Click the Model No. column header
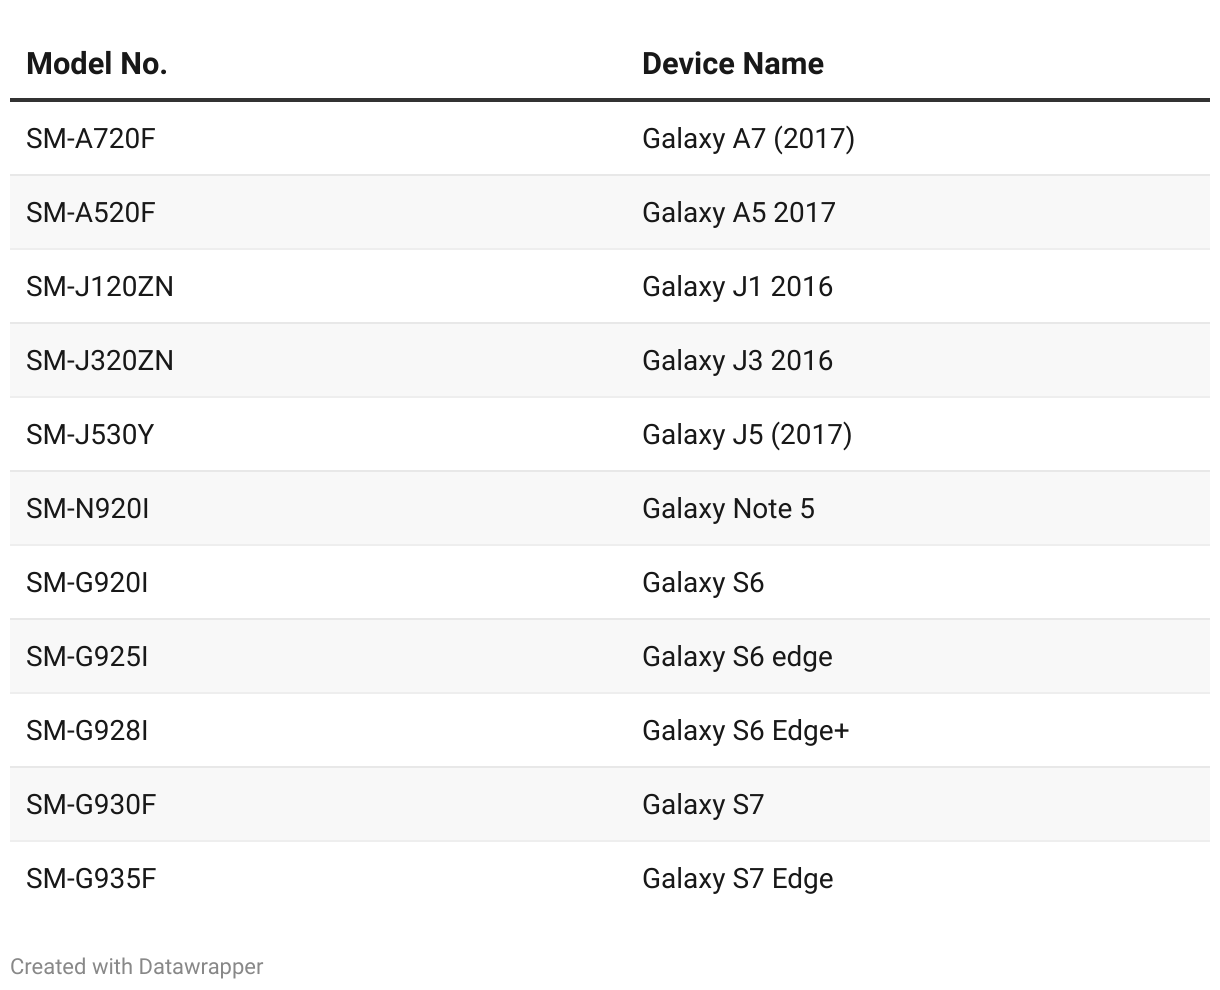 (97, 64)
